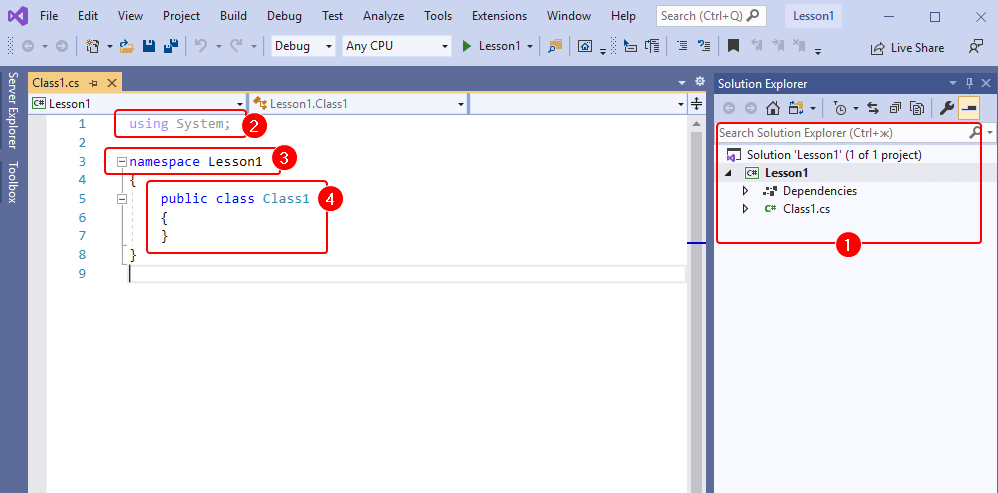
Task: Open the Build menu
Action: pyautogui.click(x=233, y=16)
